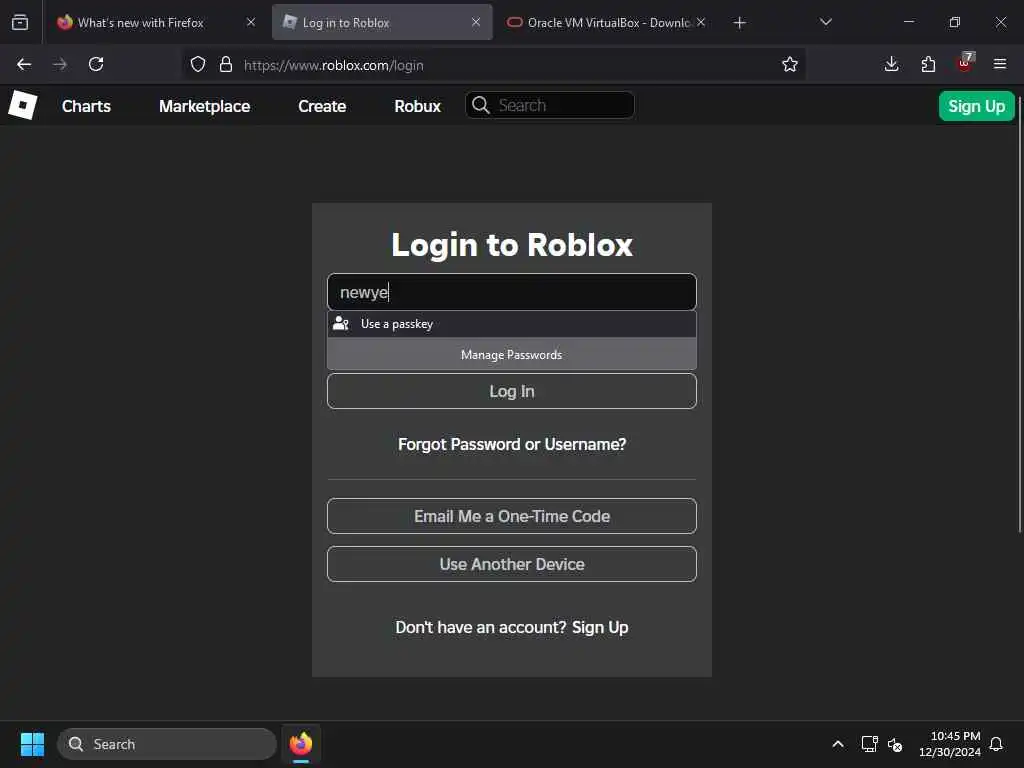Image resolution: width=1024 pixels, height=768 pixels.
Task: Open Charts in Roblox navigation
Action: [86, 106]
